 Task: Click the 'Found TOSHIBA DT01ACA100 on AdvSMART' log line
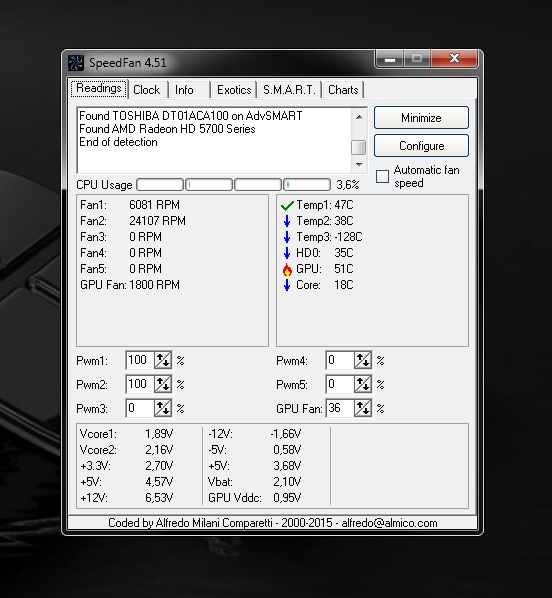point(191,116)
